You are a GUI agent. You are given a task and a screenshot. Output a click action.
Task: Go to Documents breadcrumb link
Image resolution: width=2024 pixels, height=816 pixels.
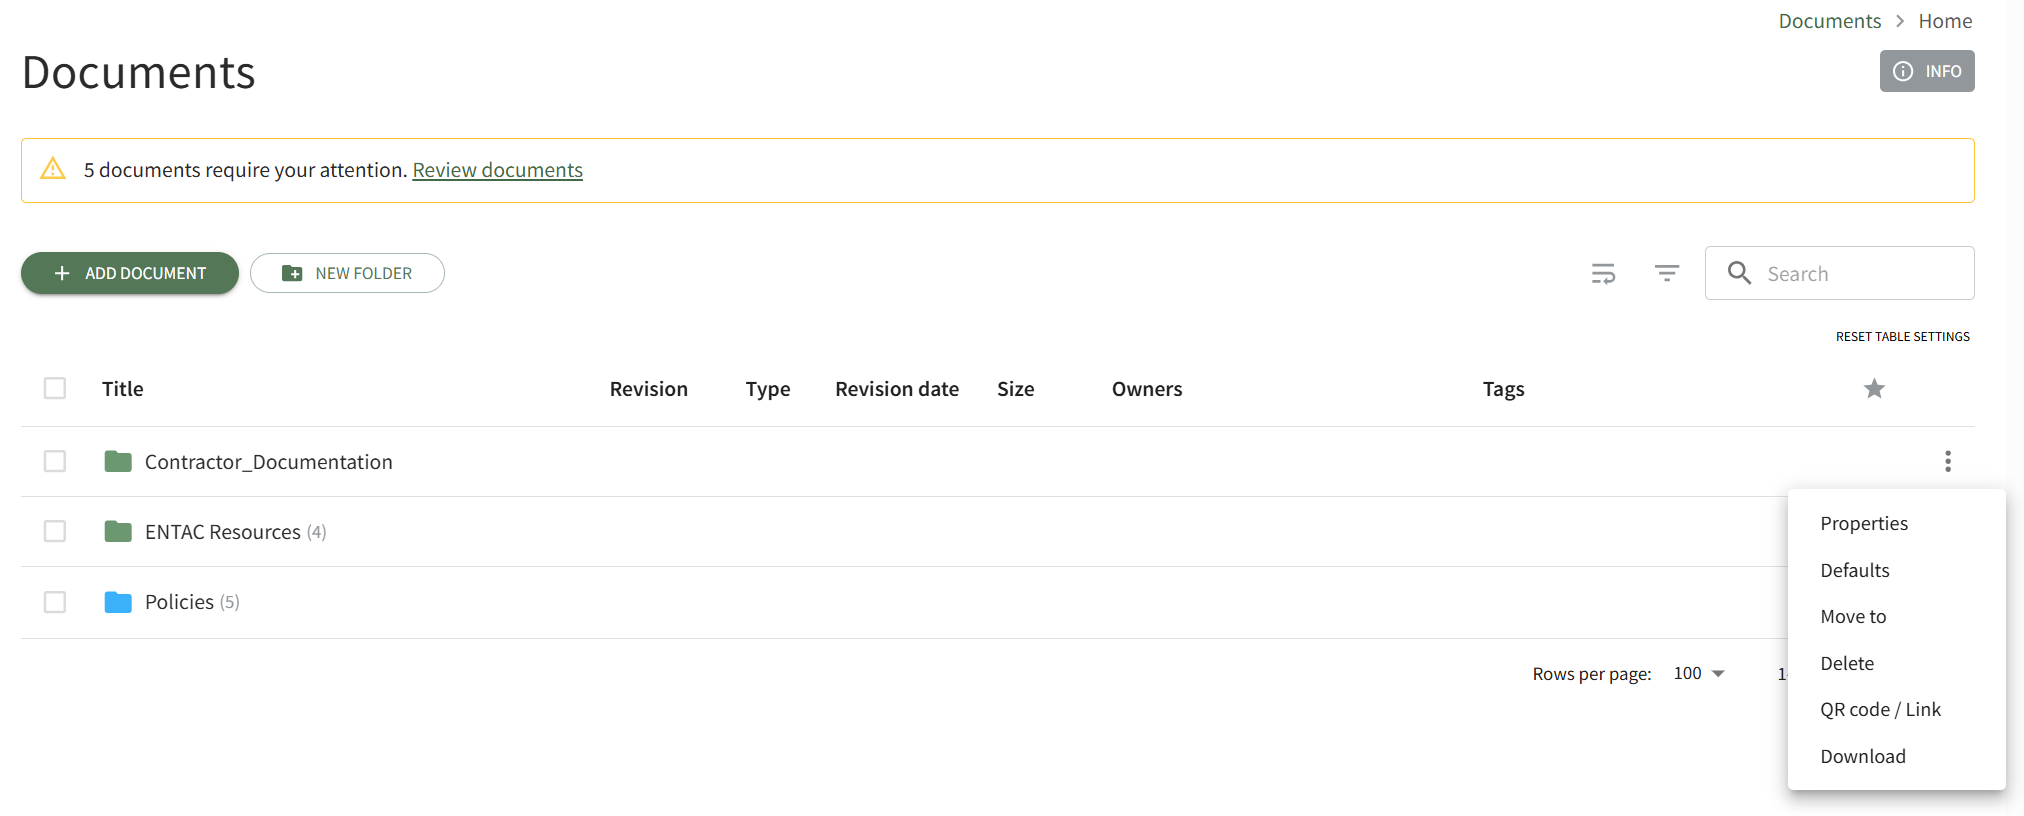tap(1829, 21)
